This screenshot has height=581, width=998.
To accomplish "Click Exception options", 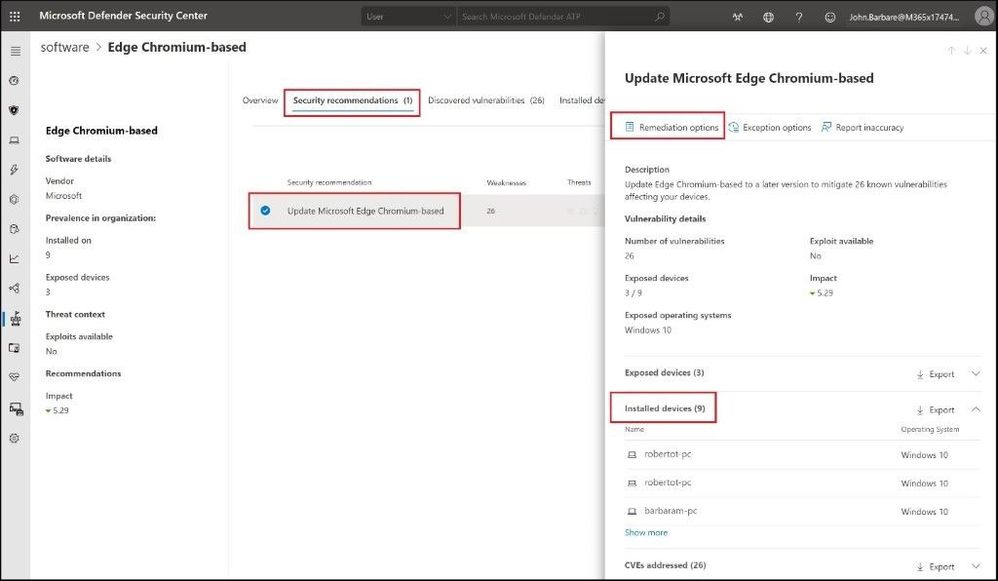I will (x=770, y=127).
